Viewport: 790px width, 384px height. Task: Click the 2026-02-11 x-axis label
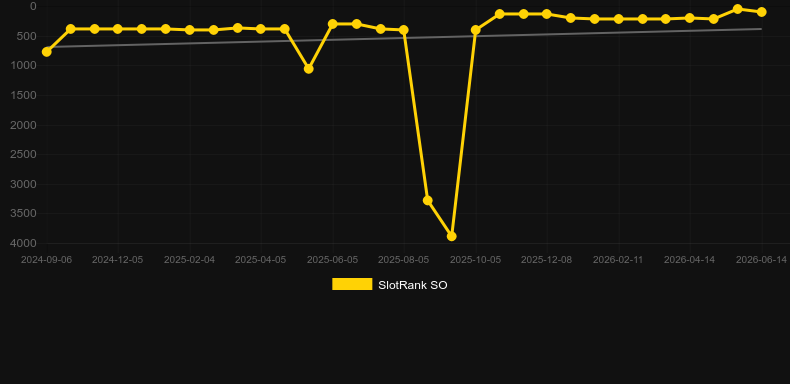[x=618, y=260]
